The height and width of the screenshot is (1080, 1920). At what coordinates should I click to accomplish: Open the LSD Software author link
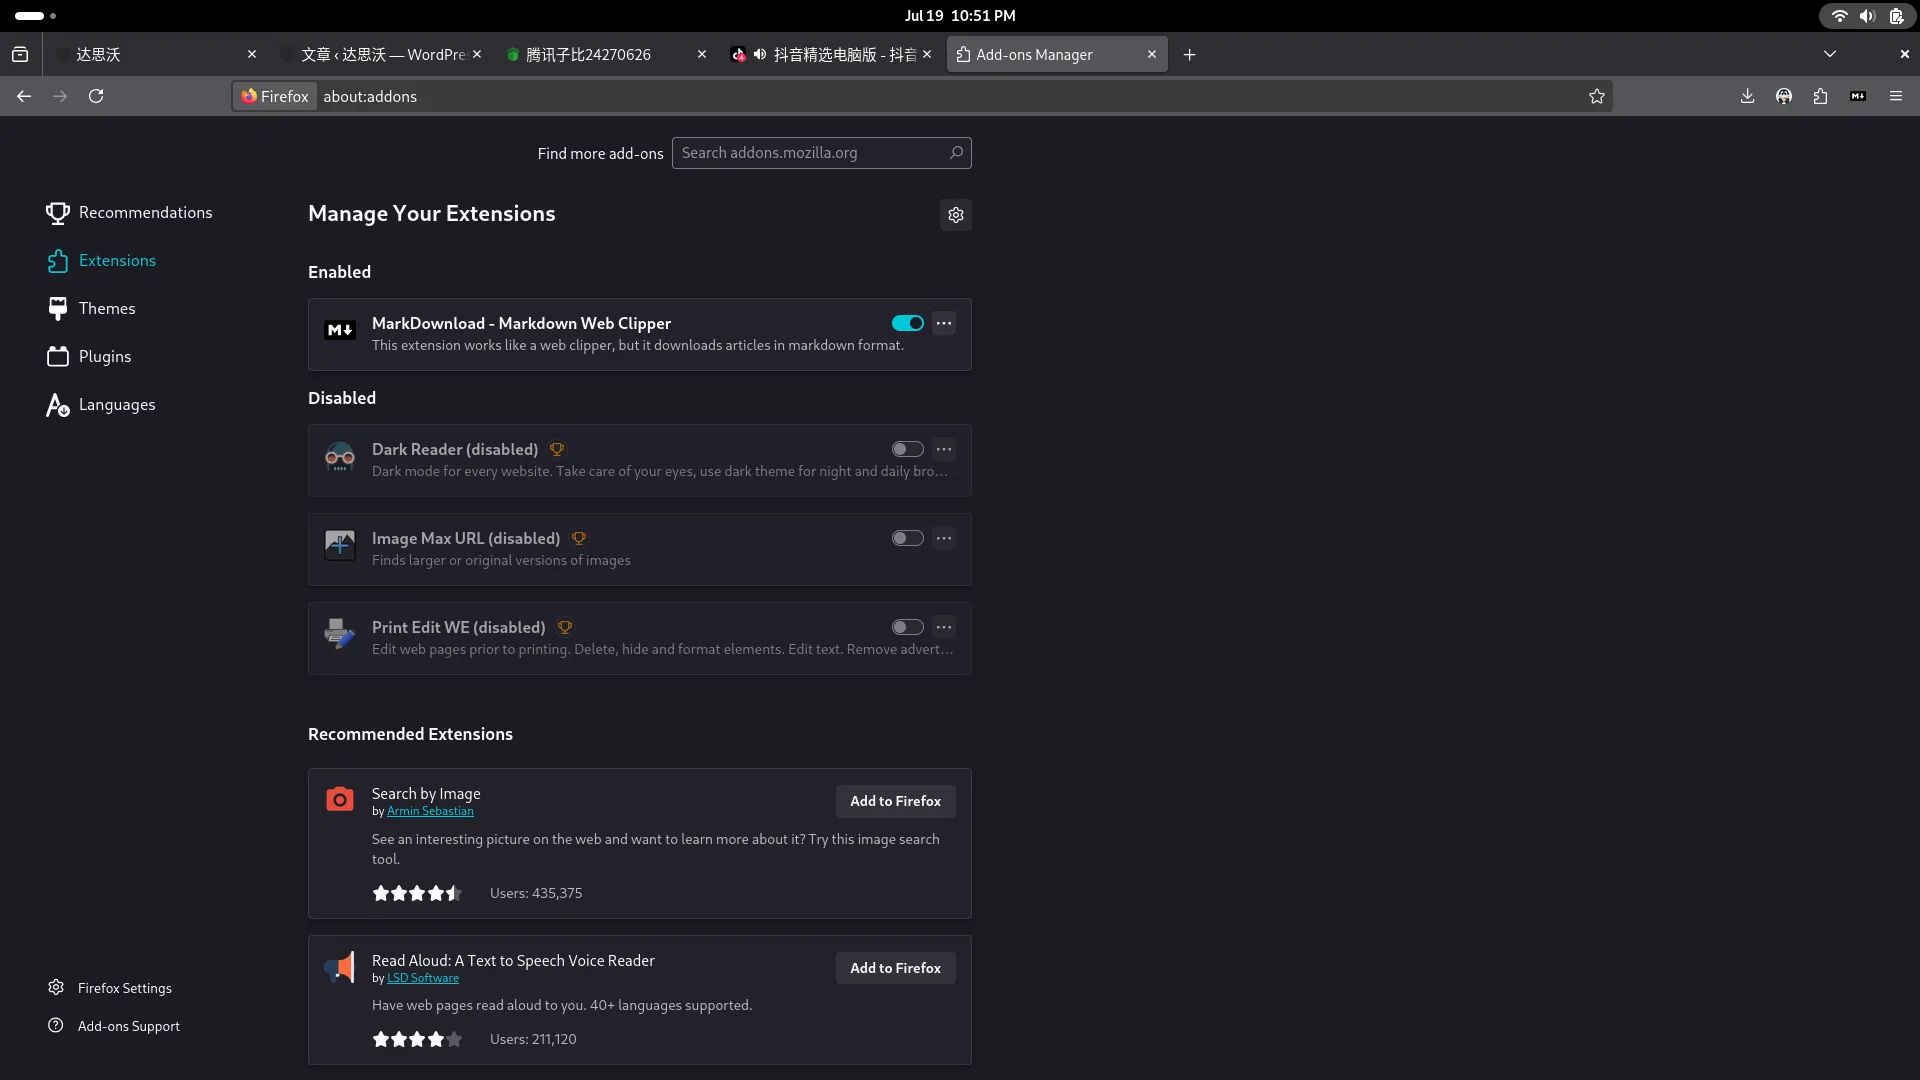pos(423,978)
